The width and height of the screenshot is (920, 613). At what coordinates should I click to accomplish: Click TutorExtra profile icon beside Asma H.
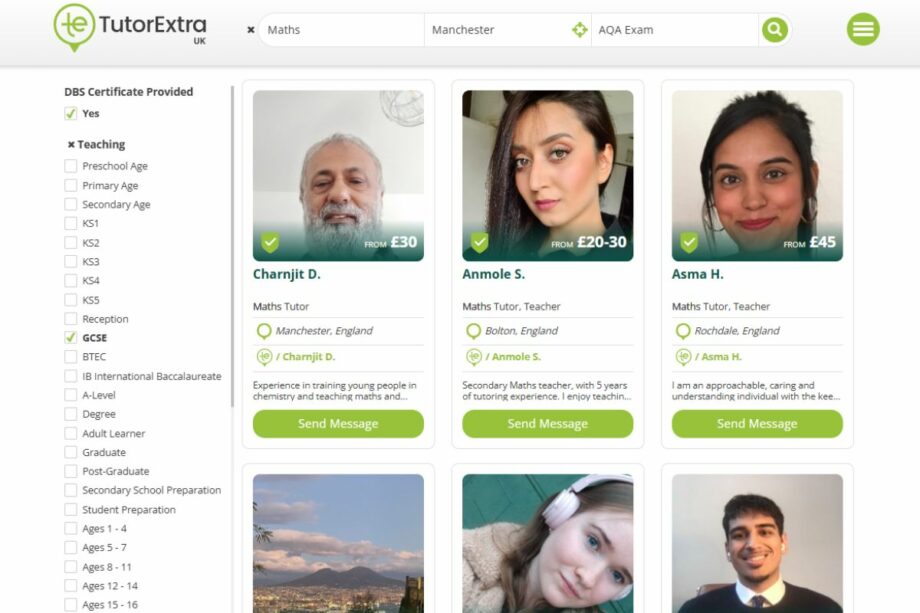pos(683,357)
